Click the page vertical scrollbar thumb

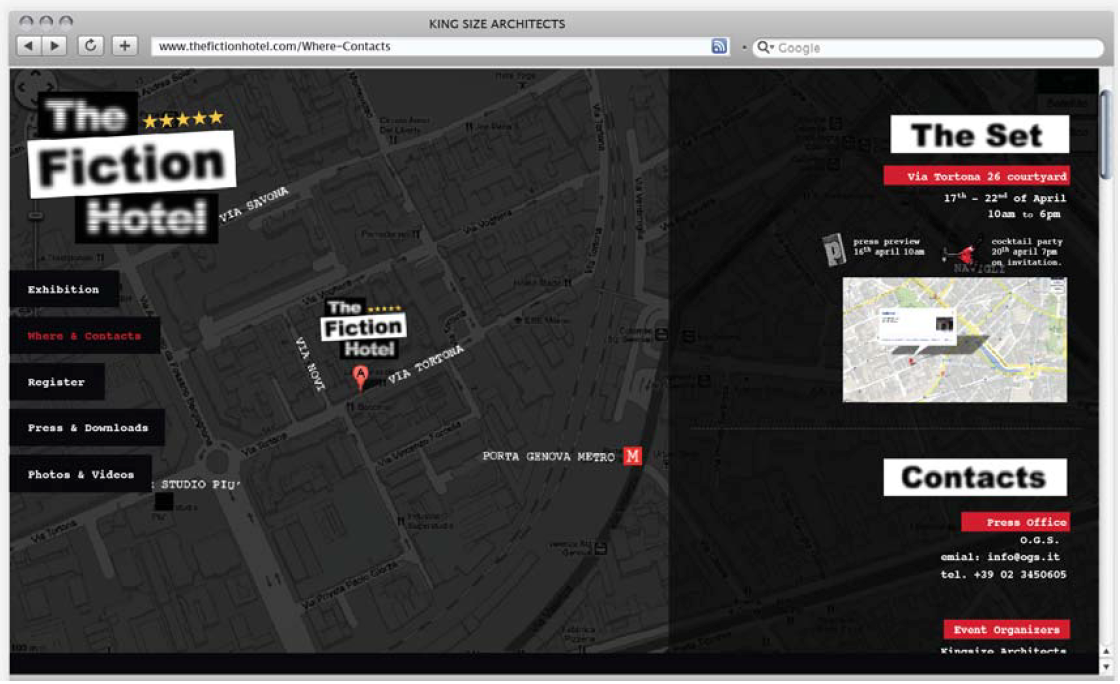click(1106, 136)
